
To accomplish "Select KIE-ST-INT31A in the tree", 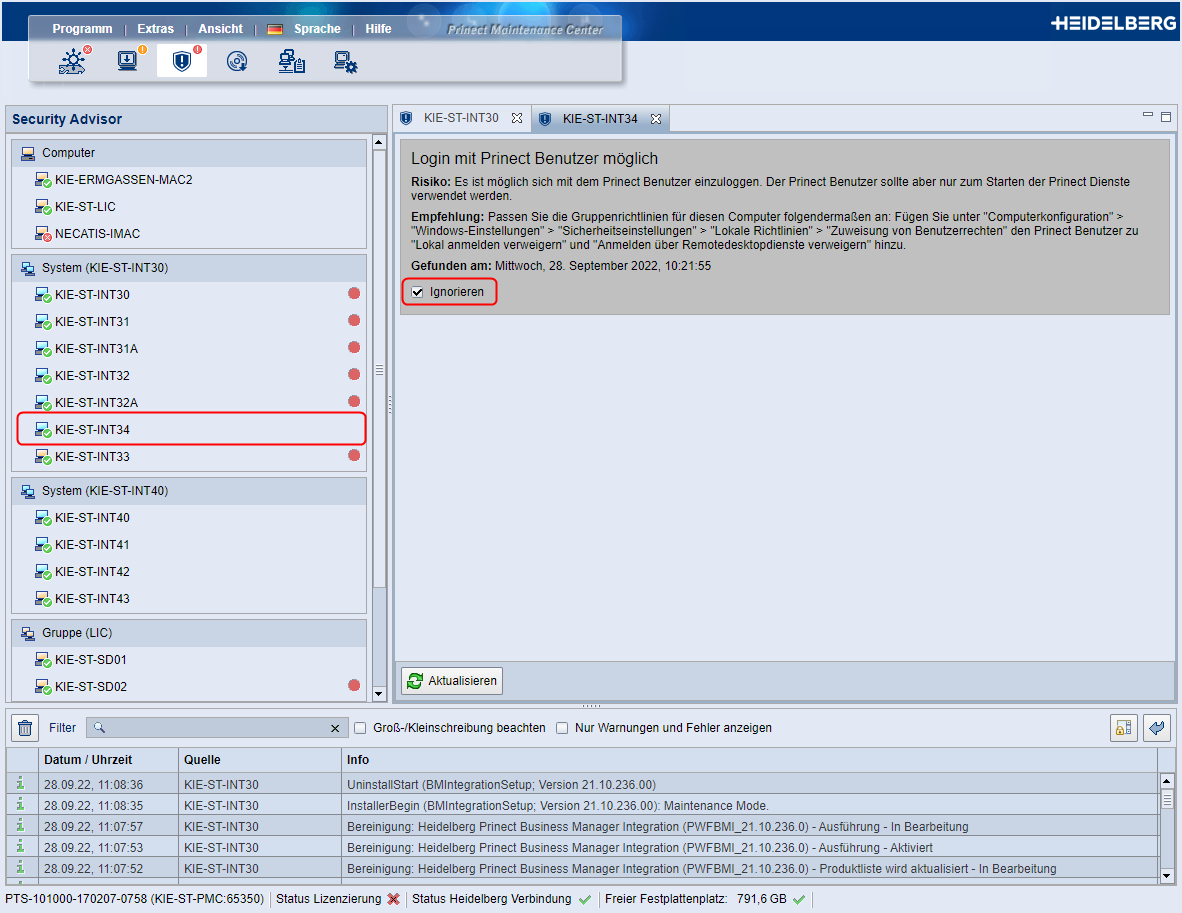I will (x=96, y=348).
